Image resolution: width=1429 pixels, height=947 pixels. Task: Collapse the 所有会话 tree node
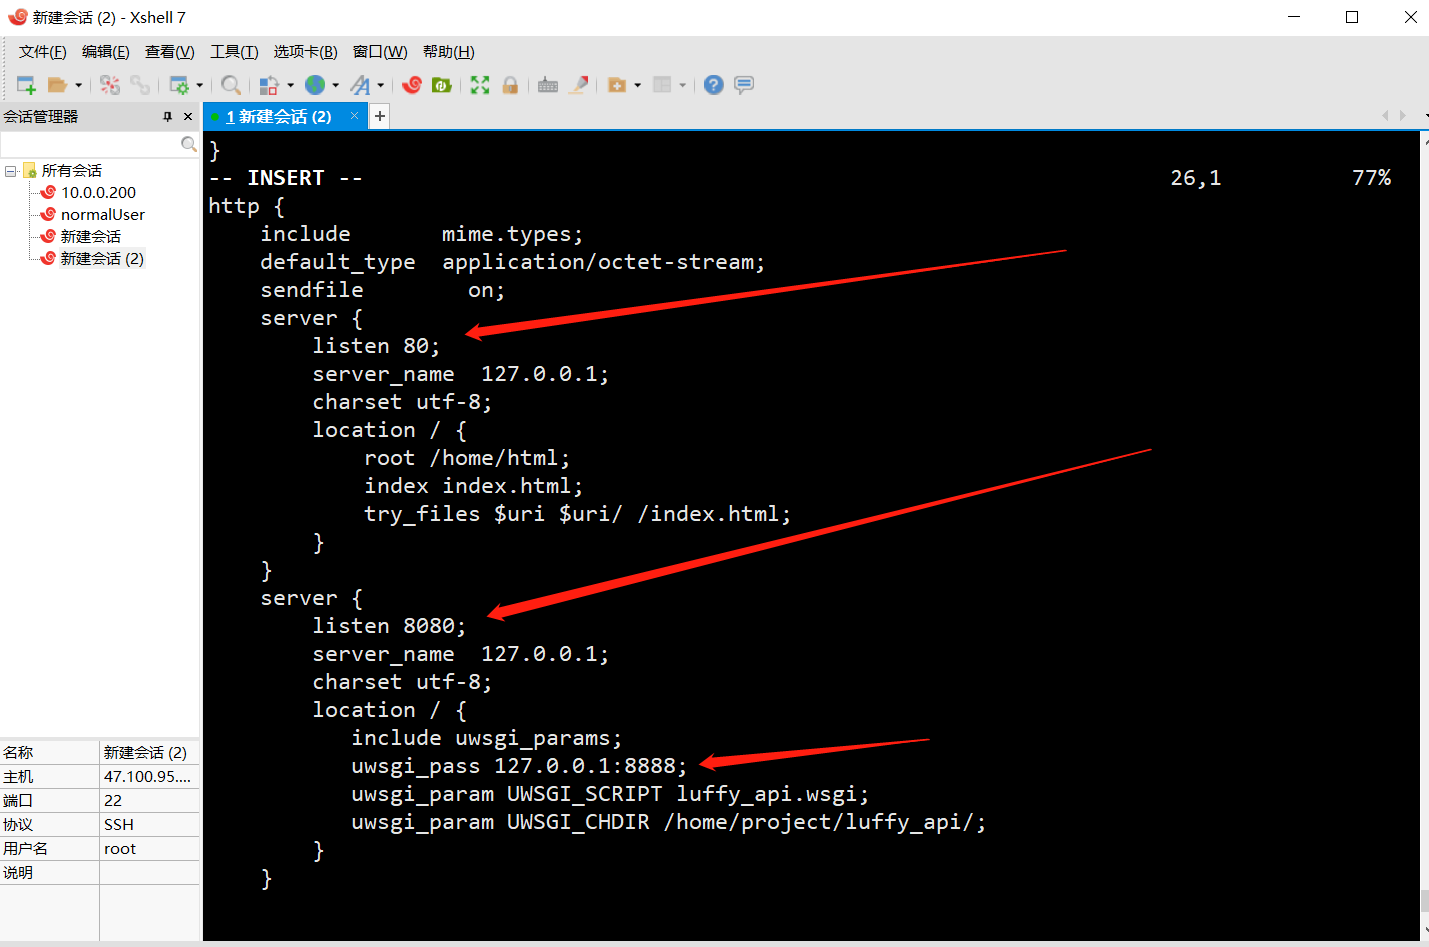(10, 171)
